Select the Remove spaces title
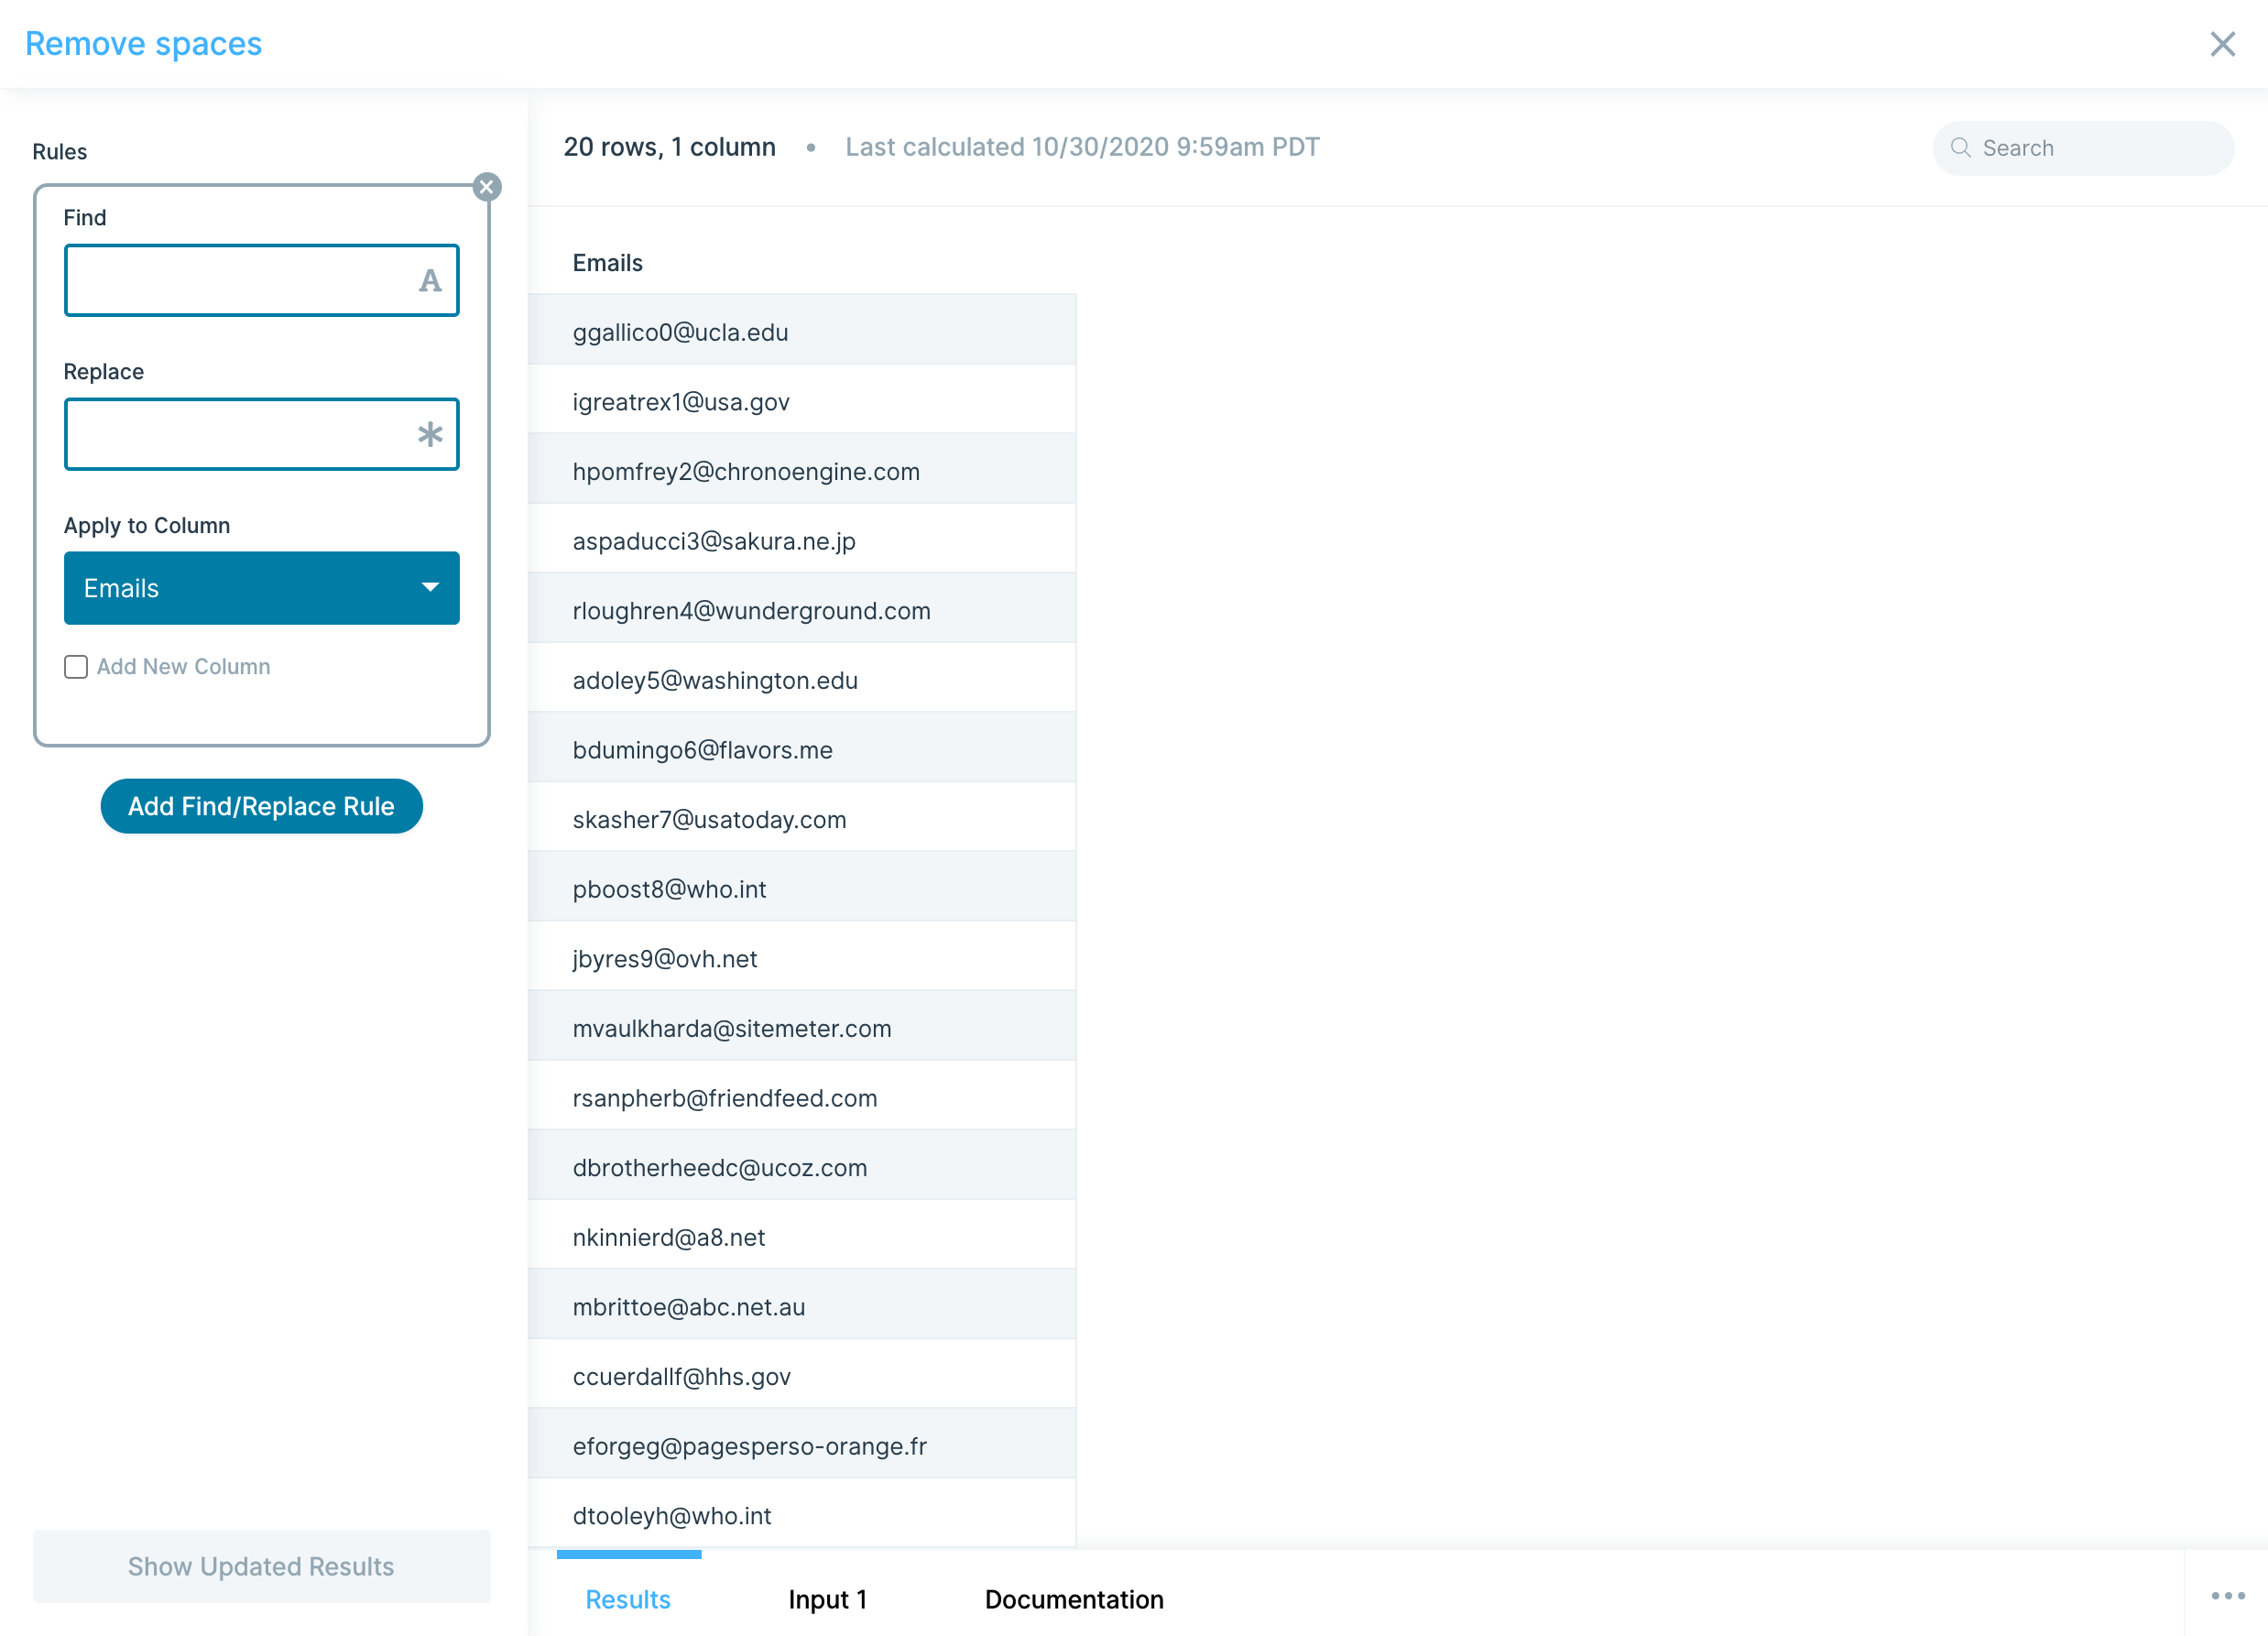 (x=144, y=44)
